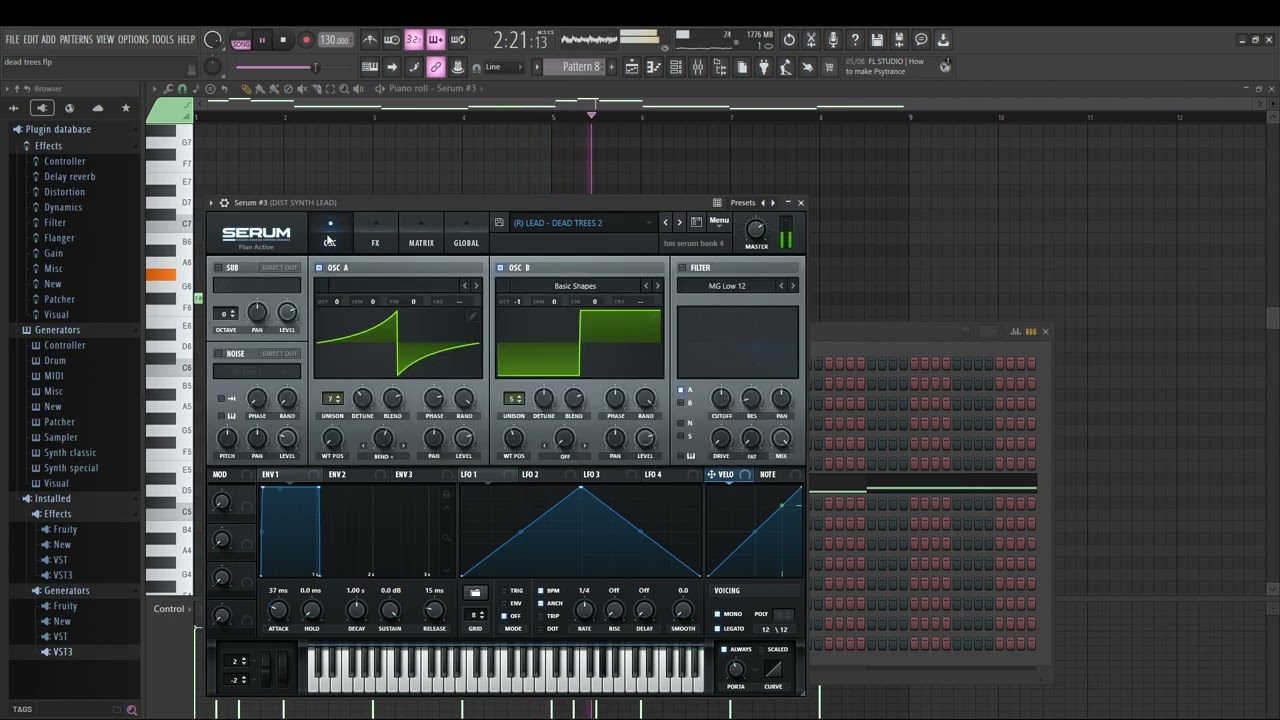
Task: Click the save project disk icon
Action: tap(877, 40)
